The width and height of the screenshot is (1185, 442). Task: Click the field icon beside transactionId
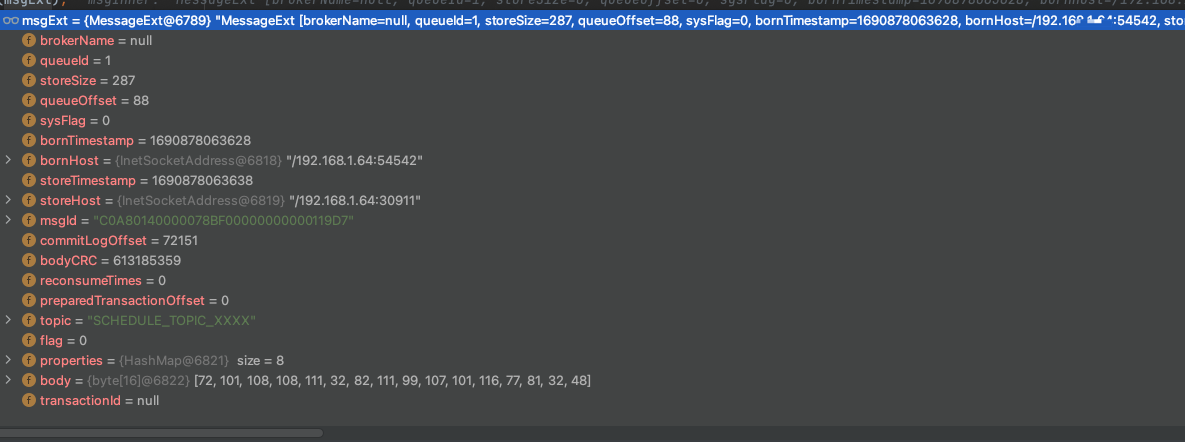point(29,400)
